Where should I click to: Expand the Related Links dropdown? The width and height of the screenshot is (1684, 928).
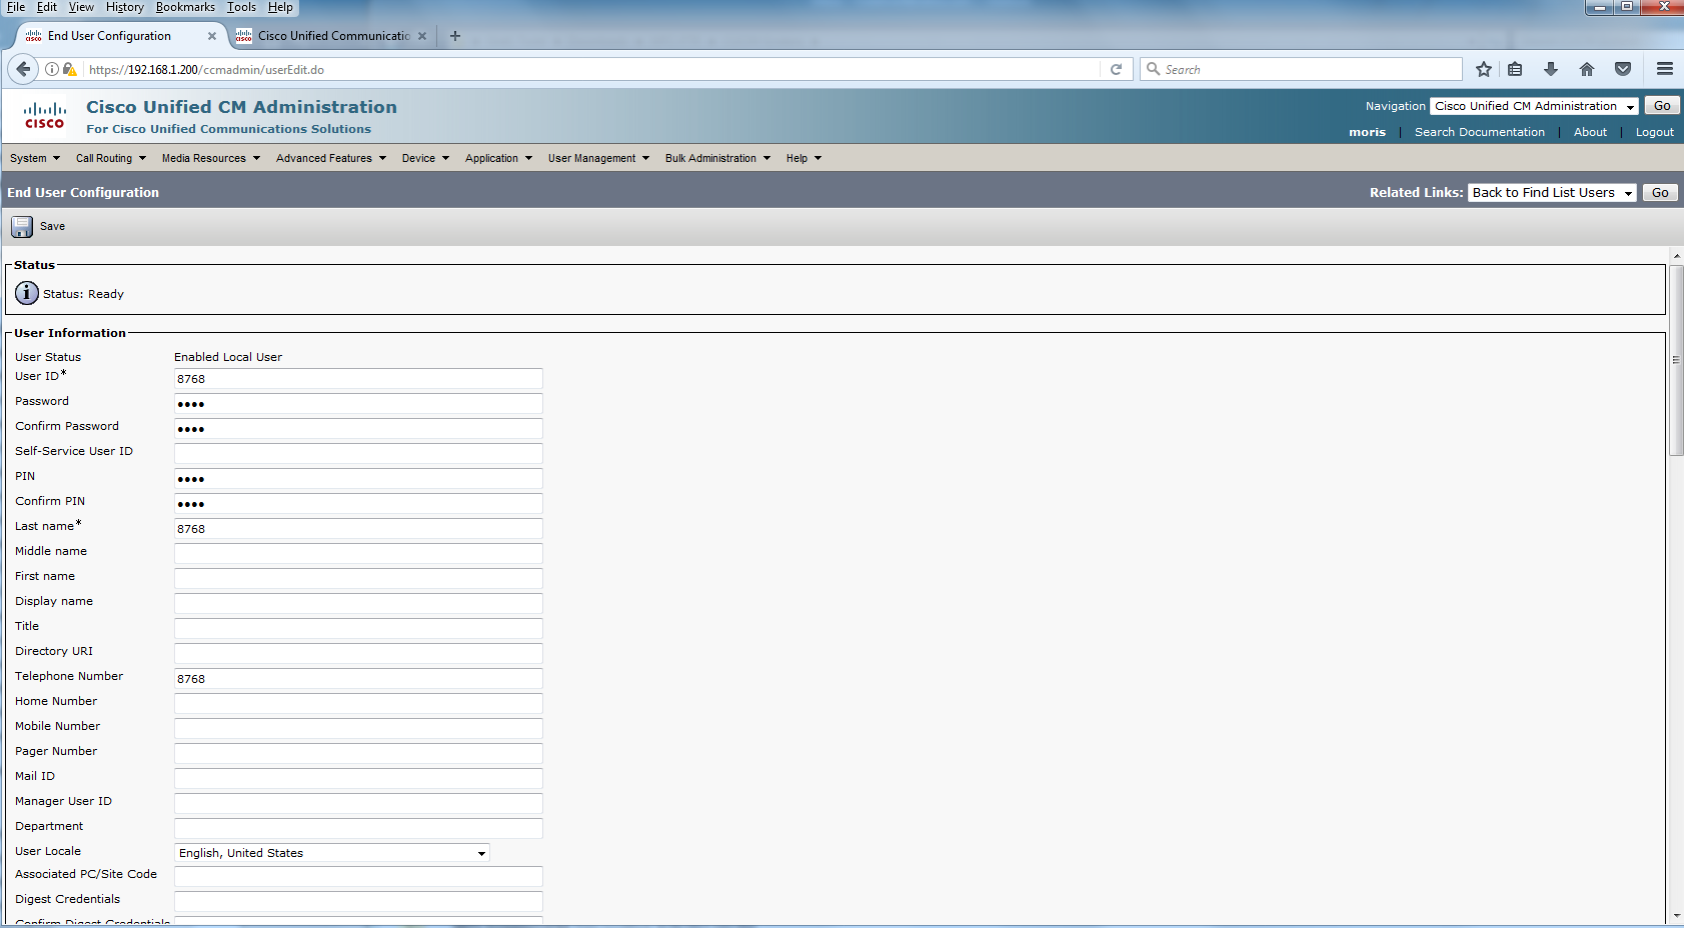coord(1552,193)
